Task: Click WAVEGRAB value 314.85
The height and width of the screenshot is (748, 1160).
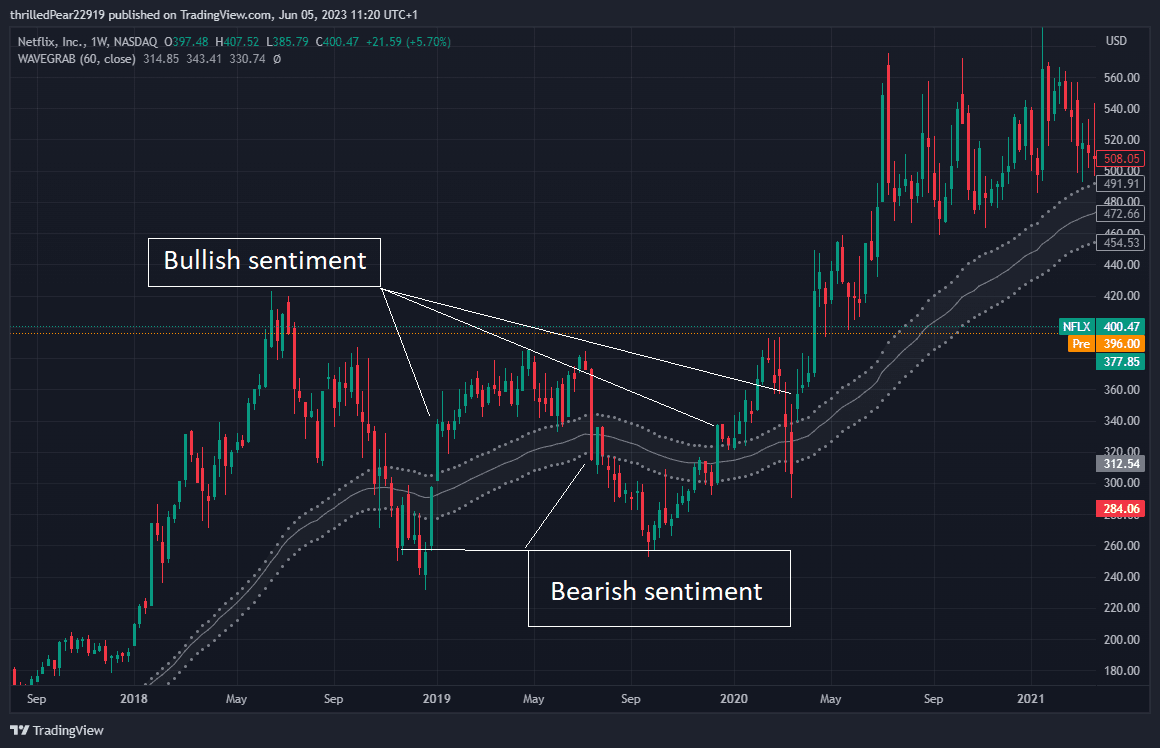Action: (161, 59)
